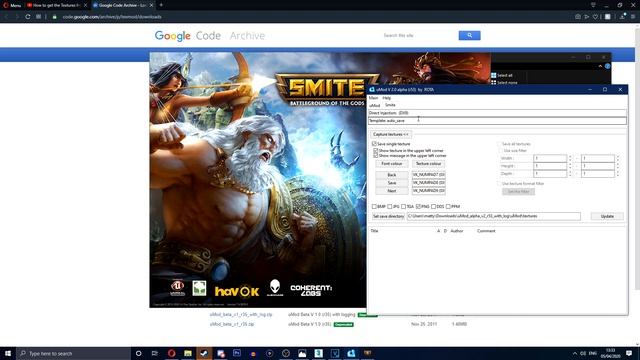Open the Opera downloads icon
The height and width of the screenshot is (360, 640).
tap(622, 17)
